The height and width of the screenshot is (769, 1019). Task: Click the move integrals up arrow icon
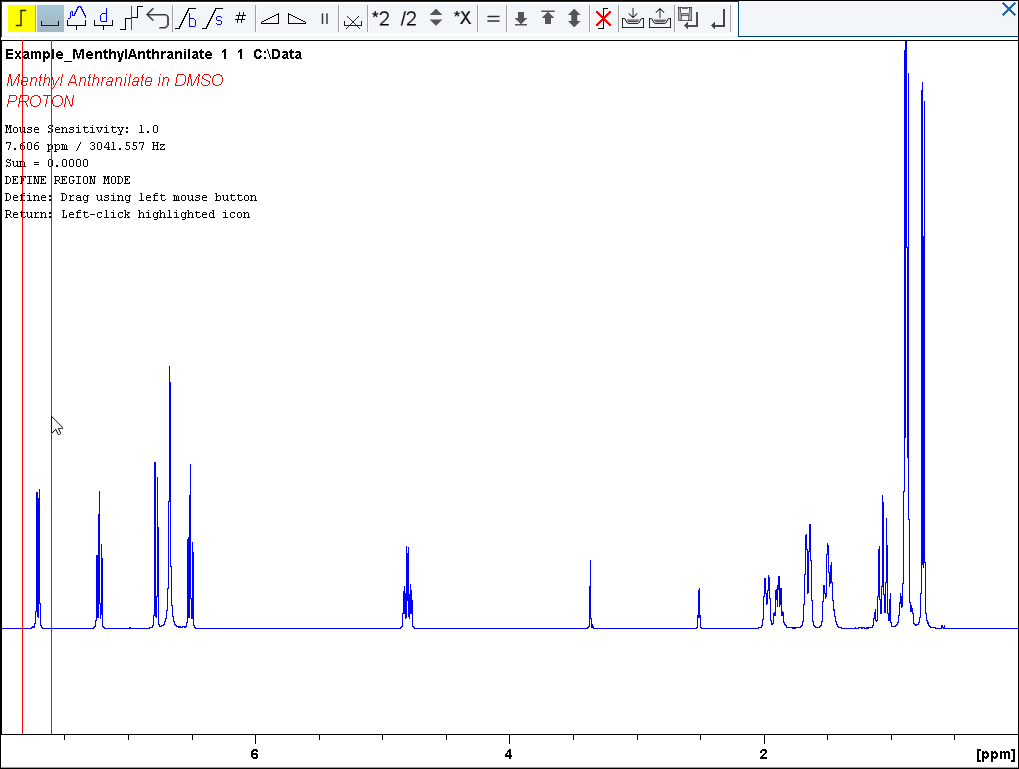tap(548, 18)
